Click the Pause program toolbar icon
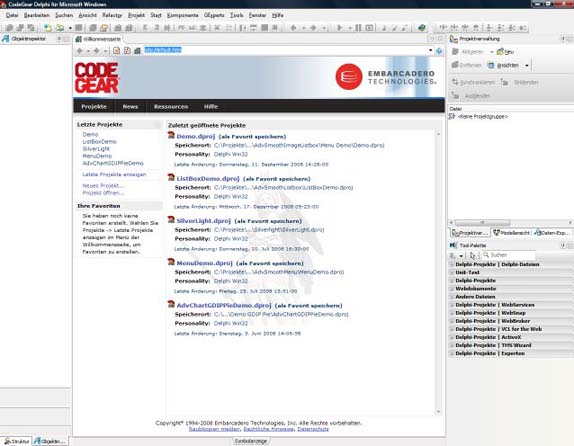 [x=358, y=27]
